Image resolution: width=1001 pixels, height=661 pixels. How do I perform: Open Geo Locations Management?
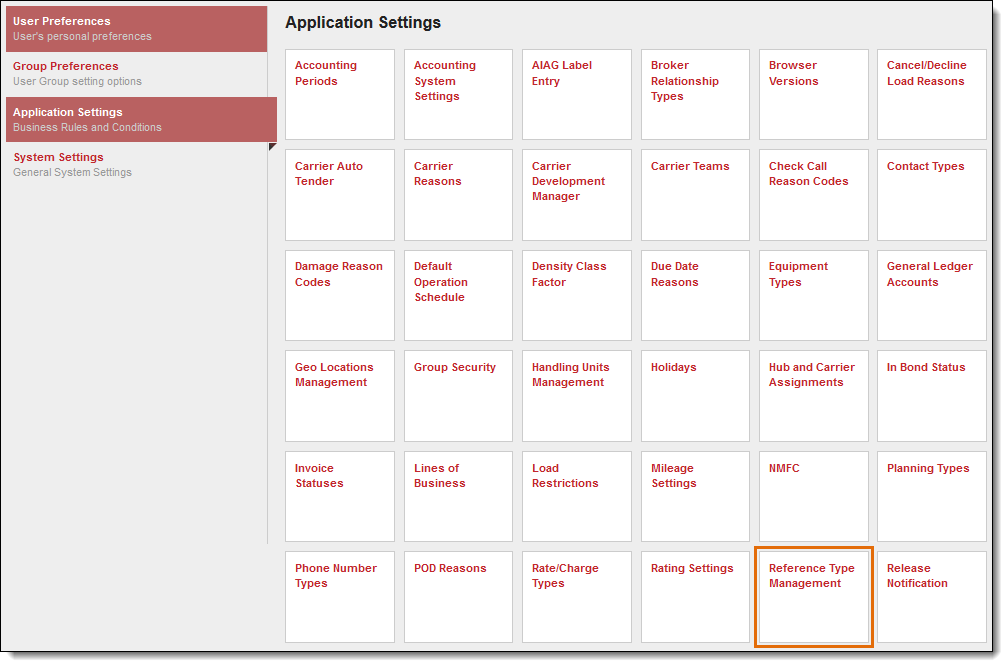[339, 396]
